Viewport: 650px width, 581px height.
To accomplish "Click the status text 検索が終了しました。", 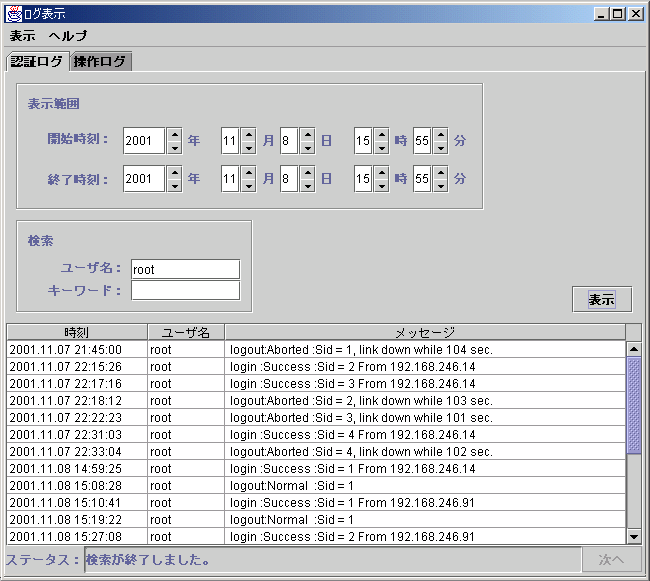I will pyautogui.click(x=148, y=559).
